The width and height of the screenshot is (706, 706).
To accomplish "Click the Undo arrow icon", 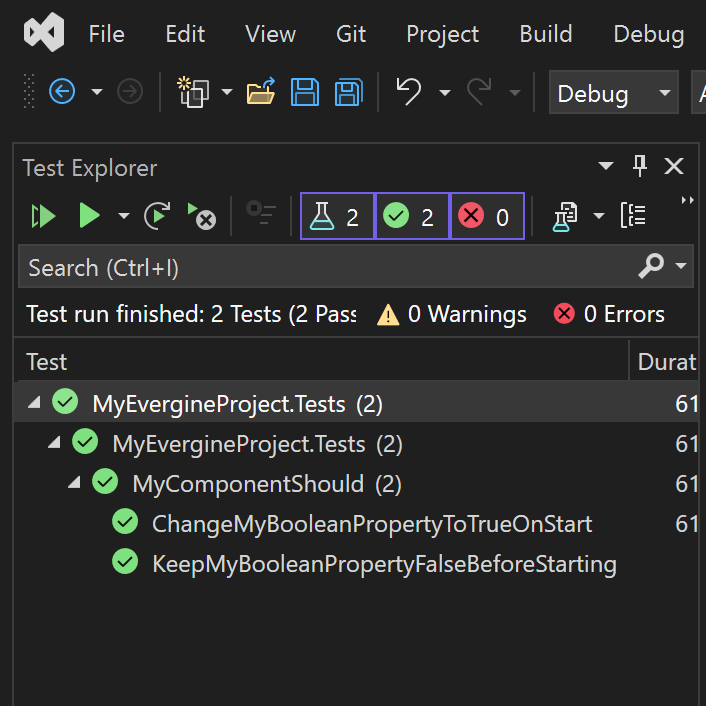I will coord(408,92).
